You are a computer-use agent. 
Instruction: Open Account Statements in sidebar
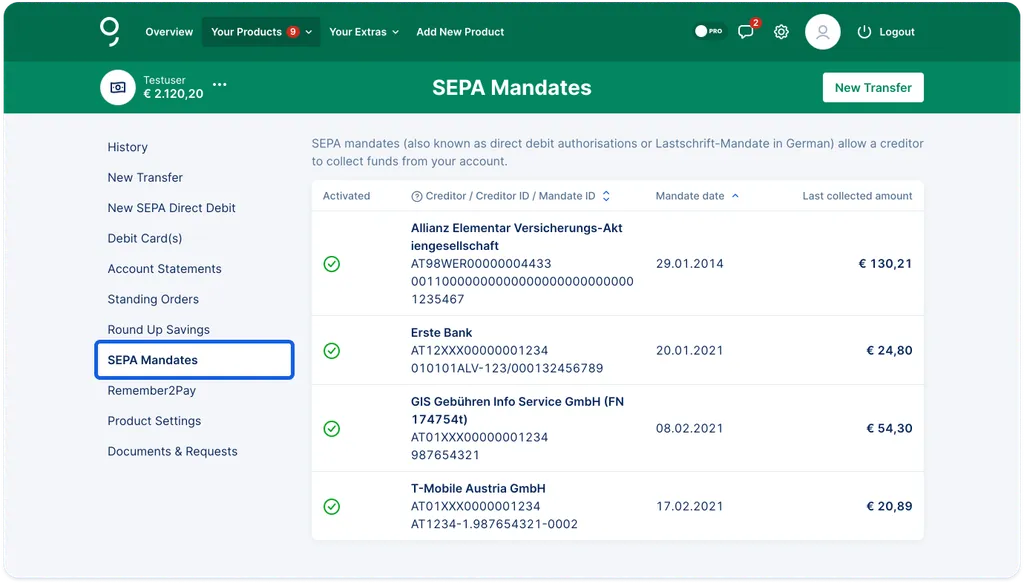click(165, 269)
